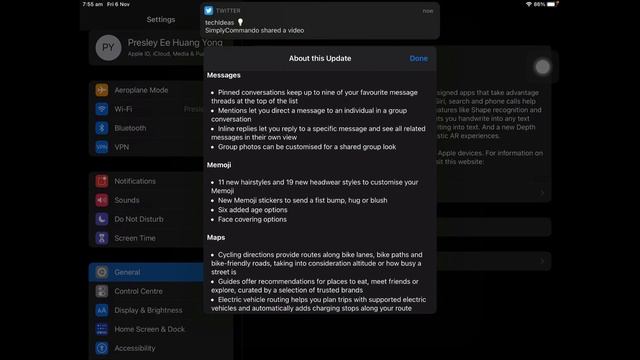Screen dimensions: 640x360
Task: Tap the Home Screen & Dock icon
Action: [x=102, y=329]
